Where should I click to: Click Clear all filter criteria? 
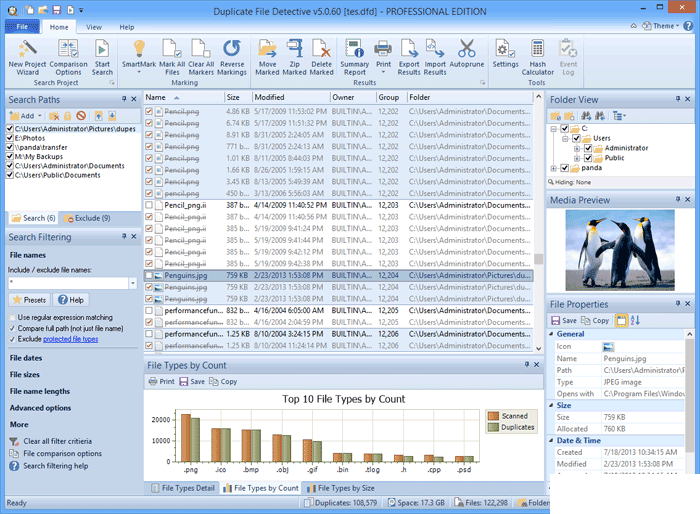tap(58, 441)
